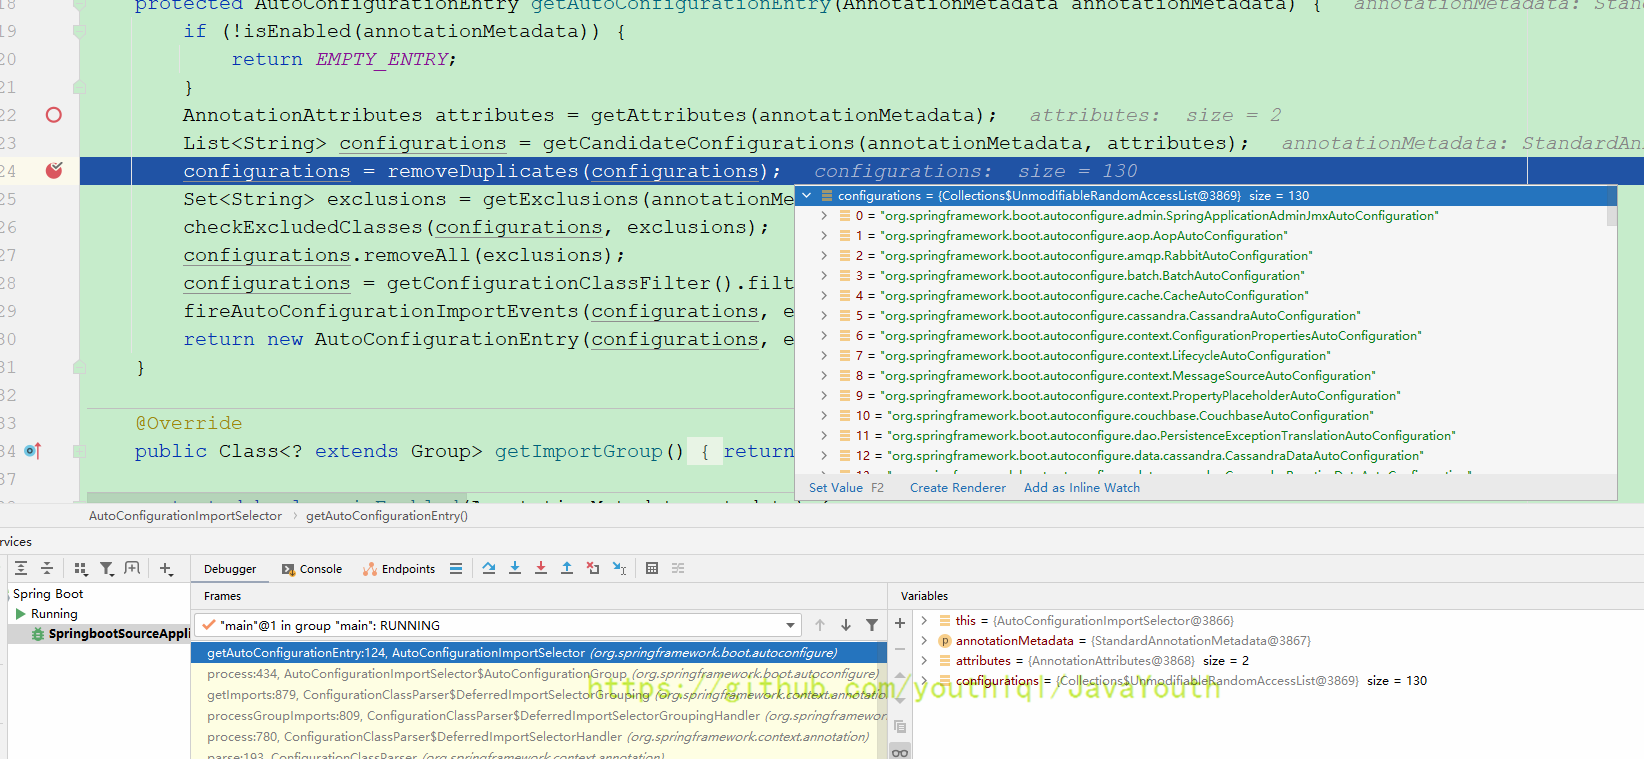1644x759 pixels.
Task: Click the Add New Watch plus icon
Action: 900,623
